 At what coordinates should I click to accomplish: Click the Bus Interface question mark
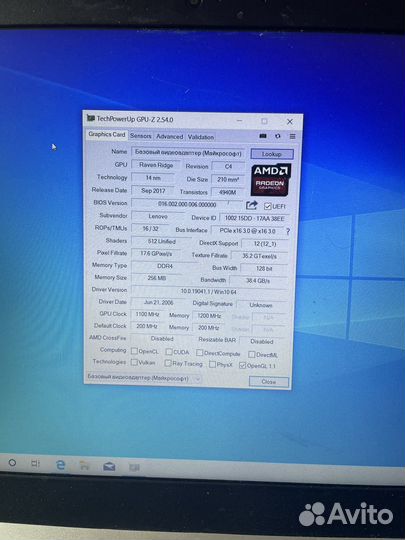coord(288,231)
